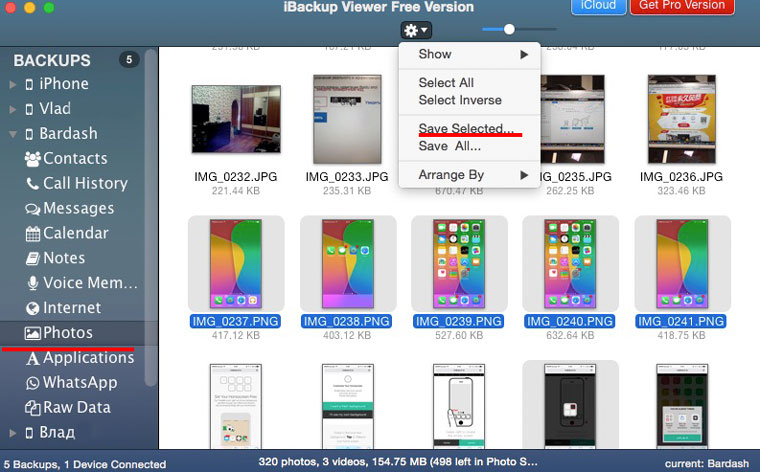Expand the Vlad backup entry
This screenshot has height=472, width=760.
[12, 109]
